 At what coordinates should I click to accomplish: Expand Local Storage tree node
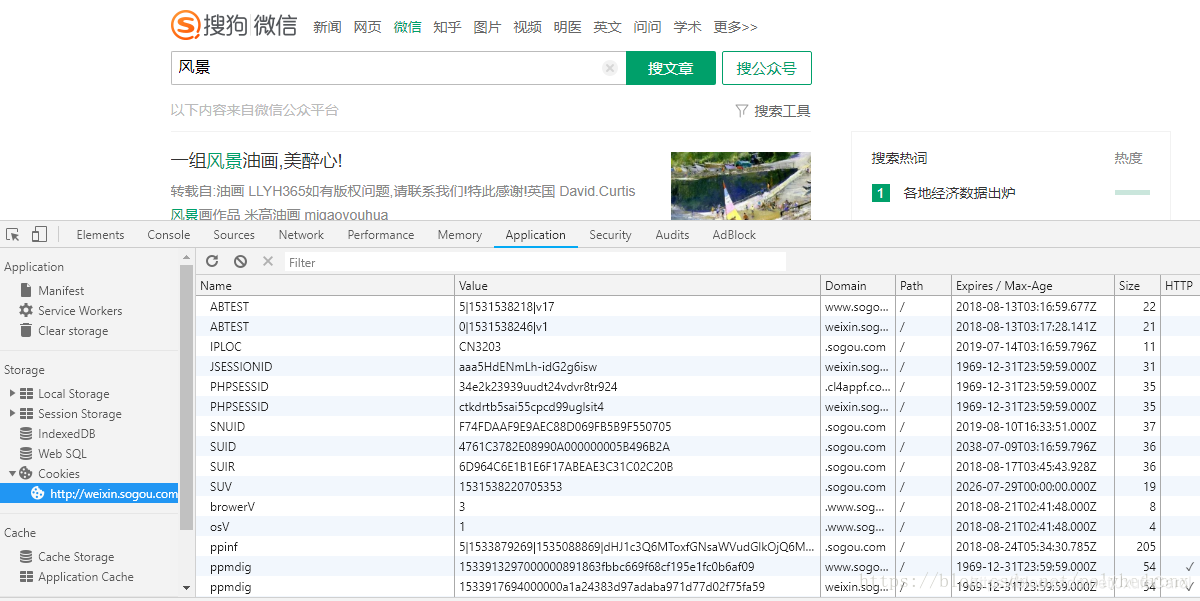coord(12,394)
